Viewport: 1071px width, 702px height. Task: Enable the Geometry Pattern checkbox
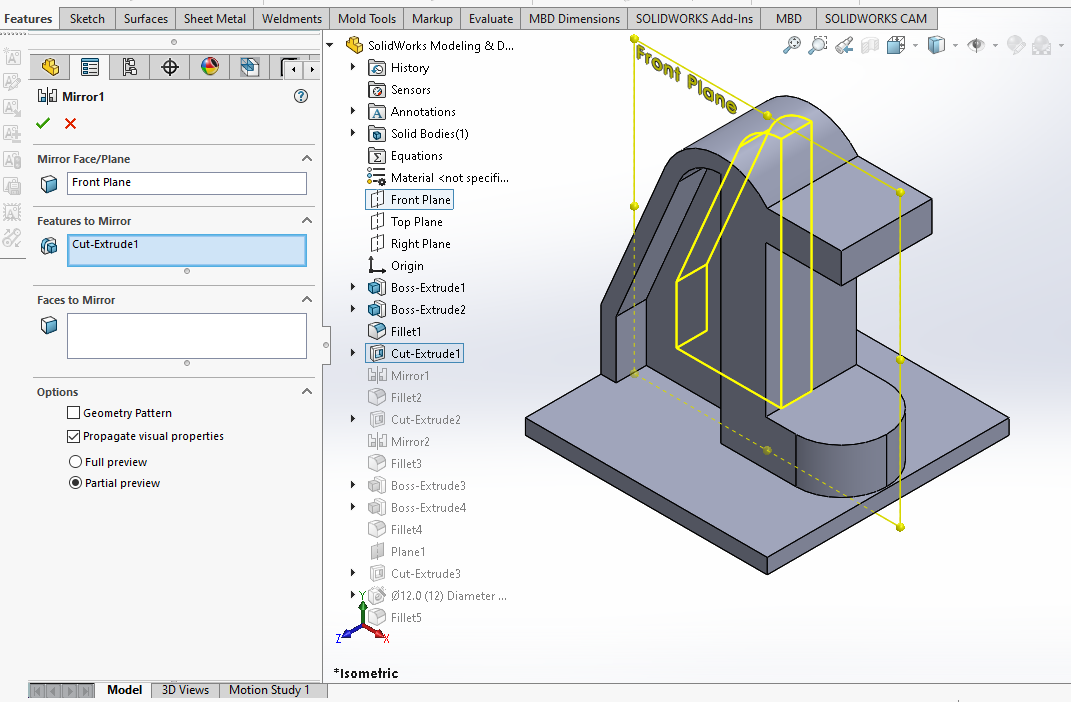click(73, 413)
